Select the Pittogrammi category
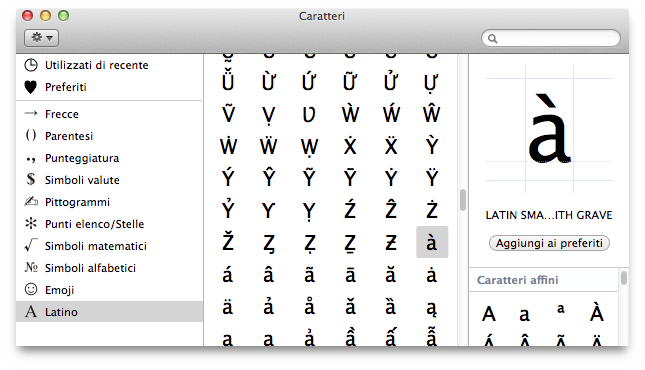The image size is (645, 370). point(109,202)
